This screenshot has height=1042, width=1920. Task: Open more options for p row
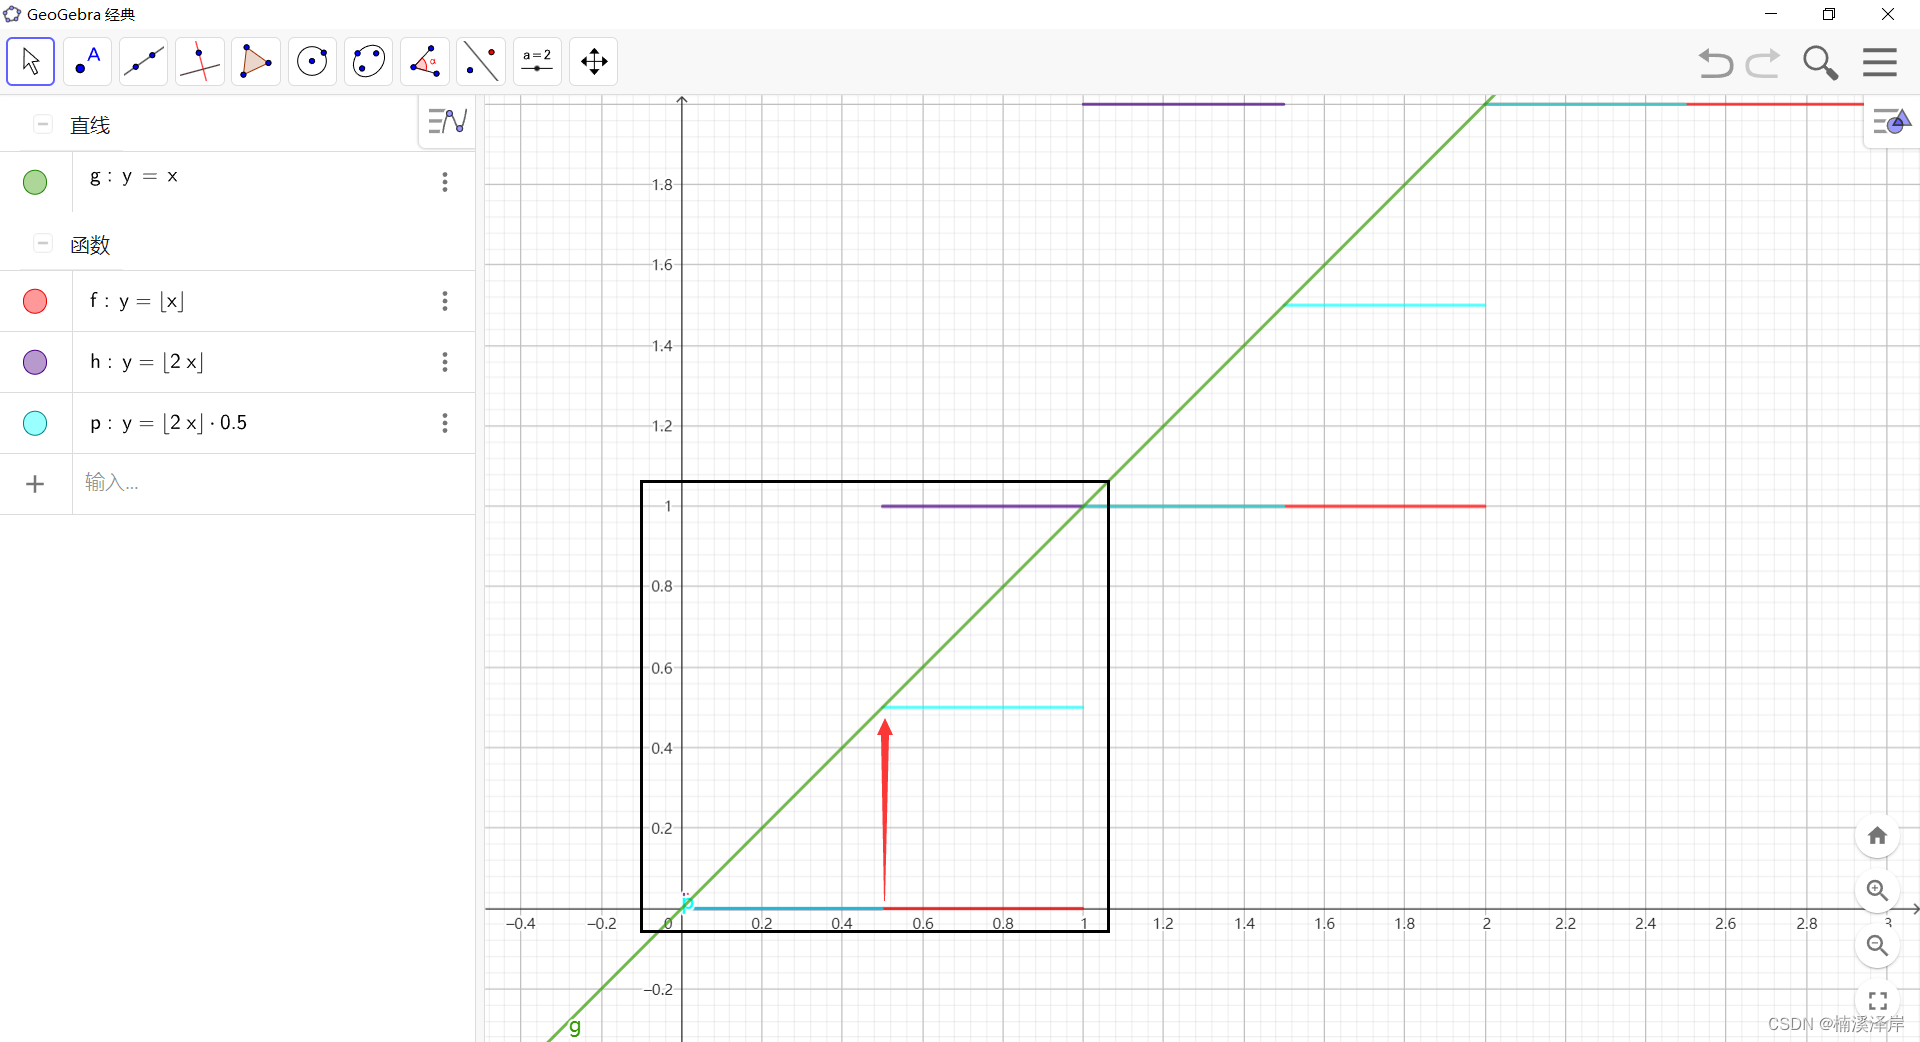click(x=445, y=423)
